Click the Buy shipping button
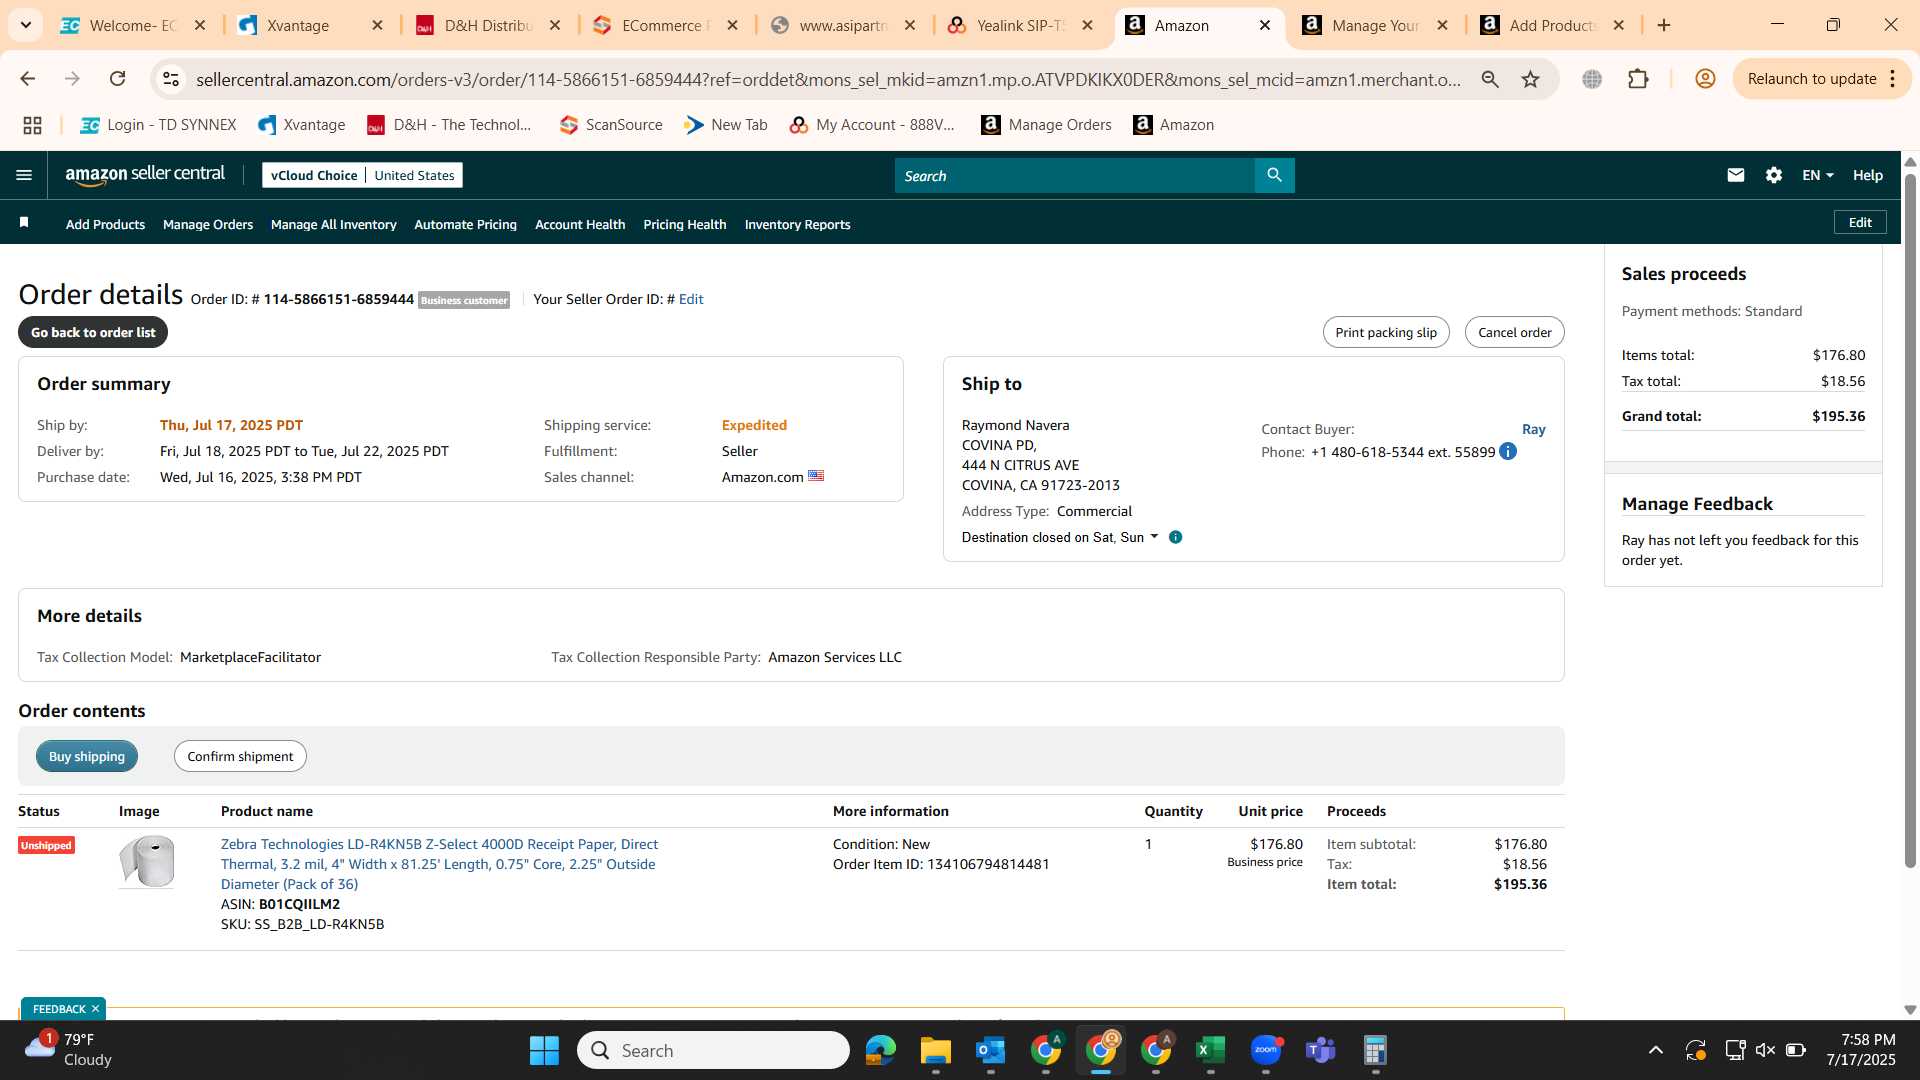Viewport: 1920px width, 1080px height. 87,756
